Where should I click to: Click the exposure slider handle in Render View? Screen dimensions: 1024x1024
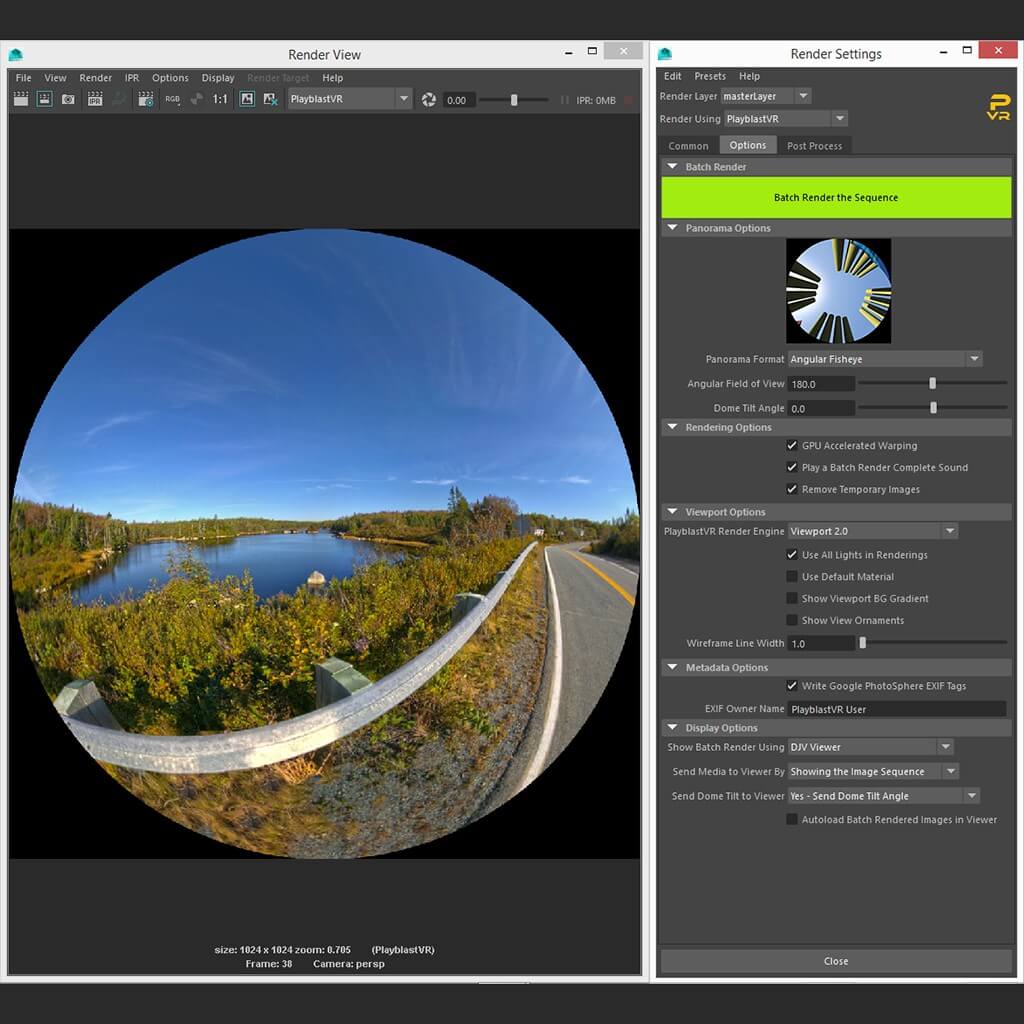[514, 100]
